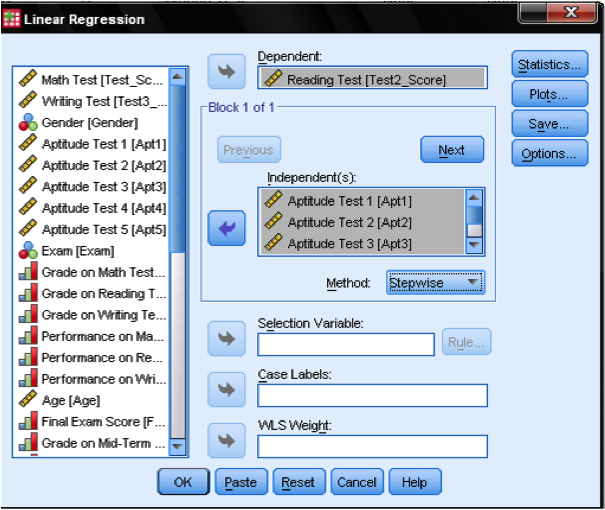The image size is (605, 510).
Task: Click arrow button beside Selection Variable
Action: (226, 339)
